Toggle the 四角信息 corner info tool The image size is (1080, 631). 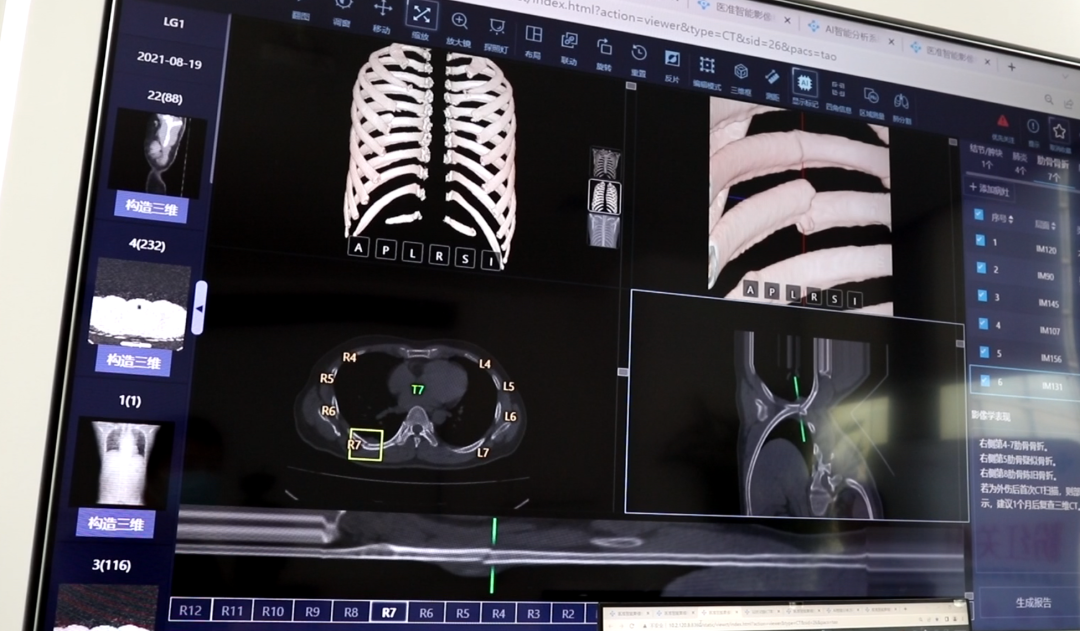coord(838,95)
